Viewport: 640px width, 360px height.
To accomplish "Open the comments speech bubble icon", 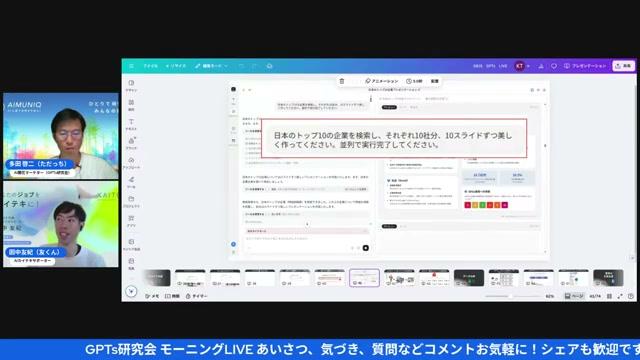I will pos(554,66).
